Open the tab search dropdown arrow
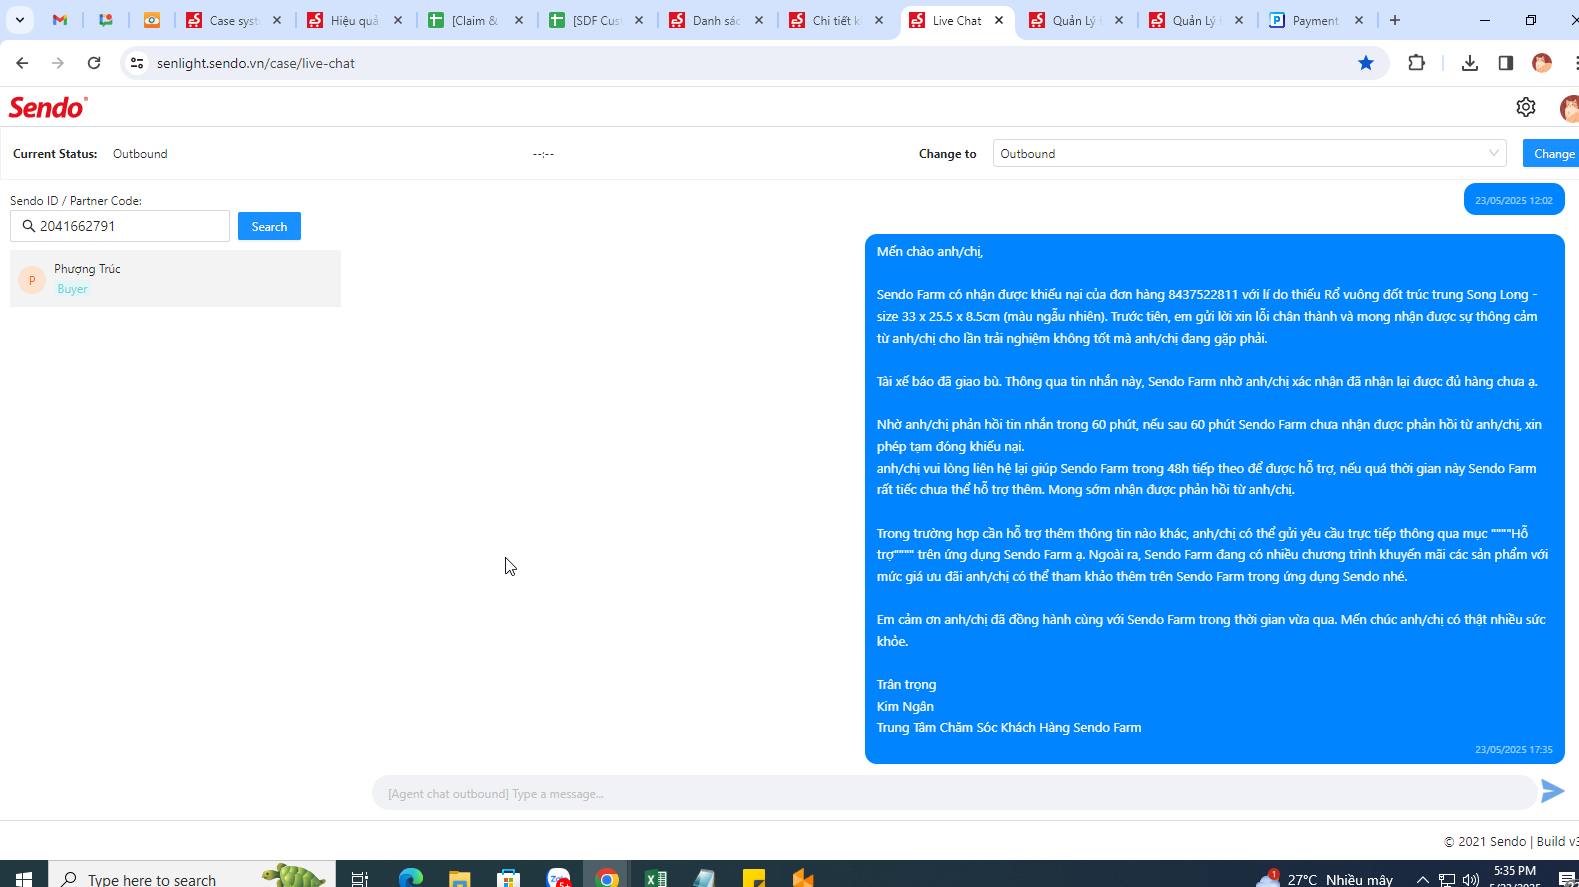1579x887 pixels. (19, 20)
